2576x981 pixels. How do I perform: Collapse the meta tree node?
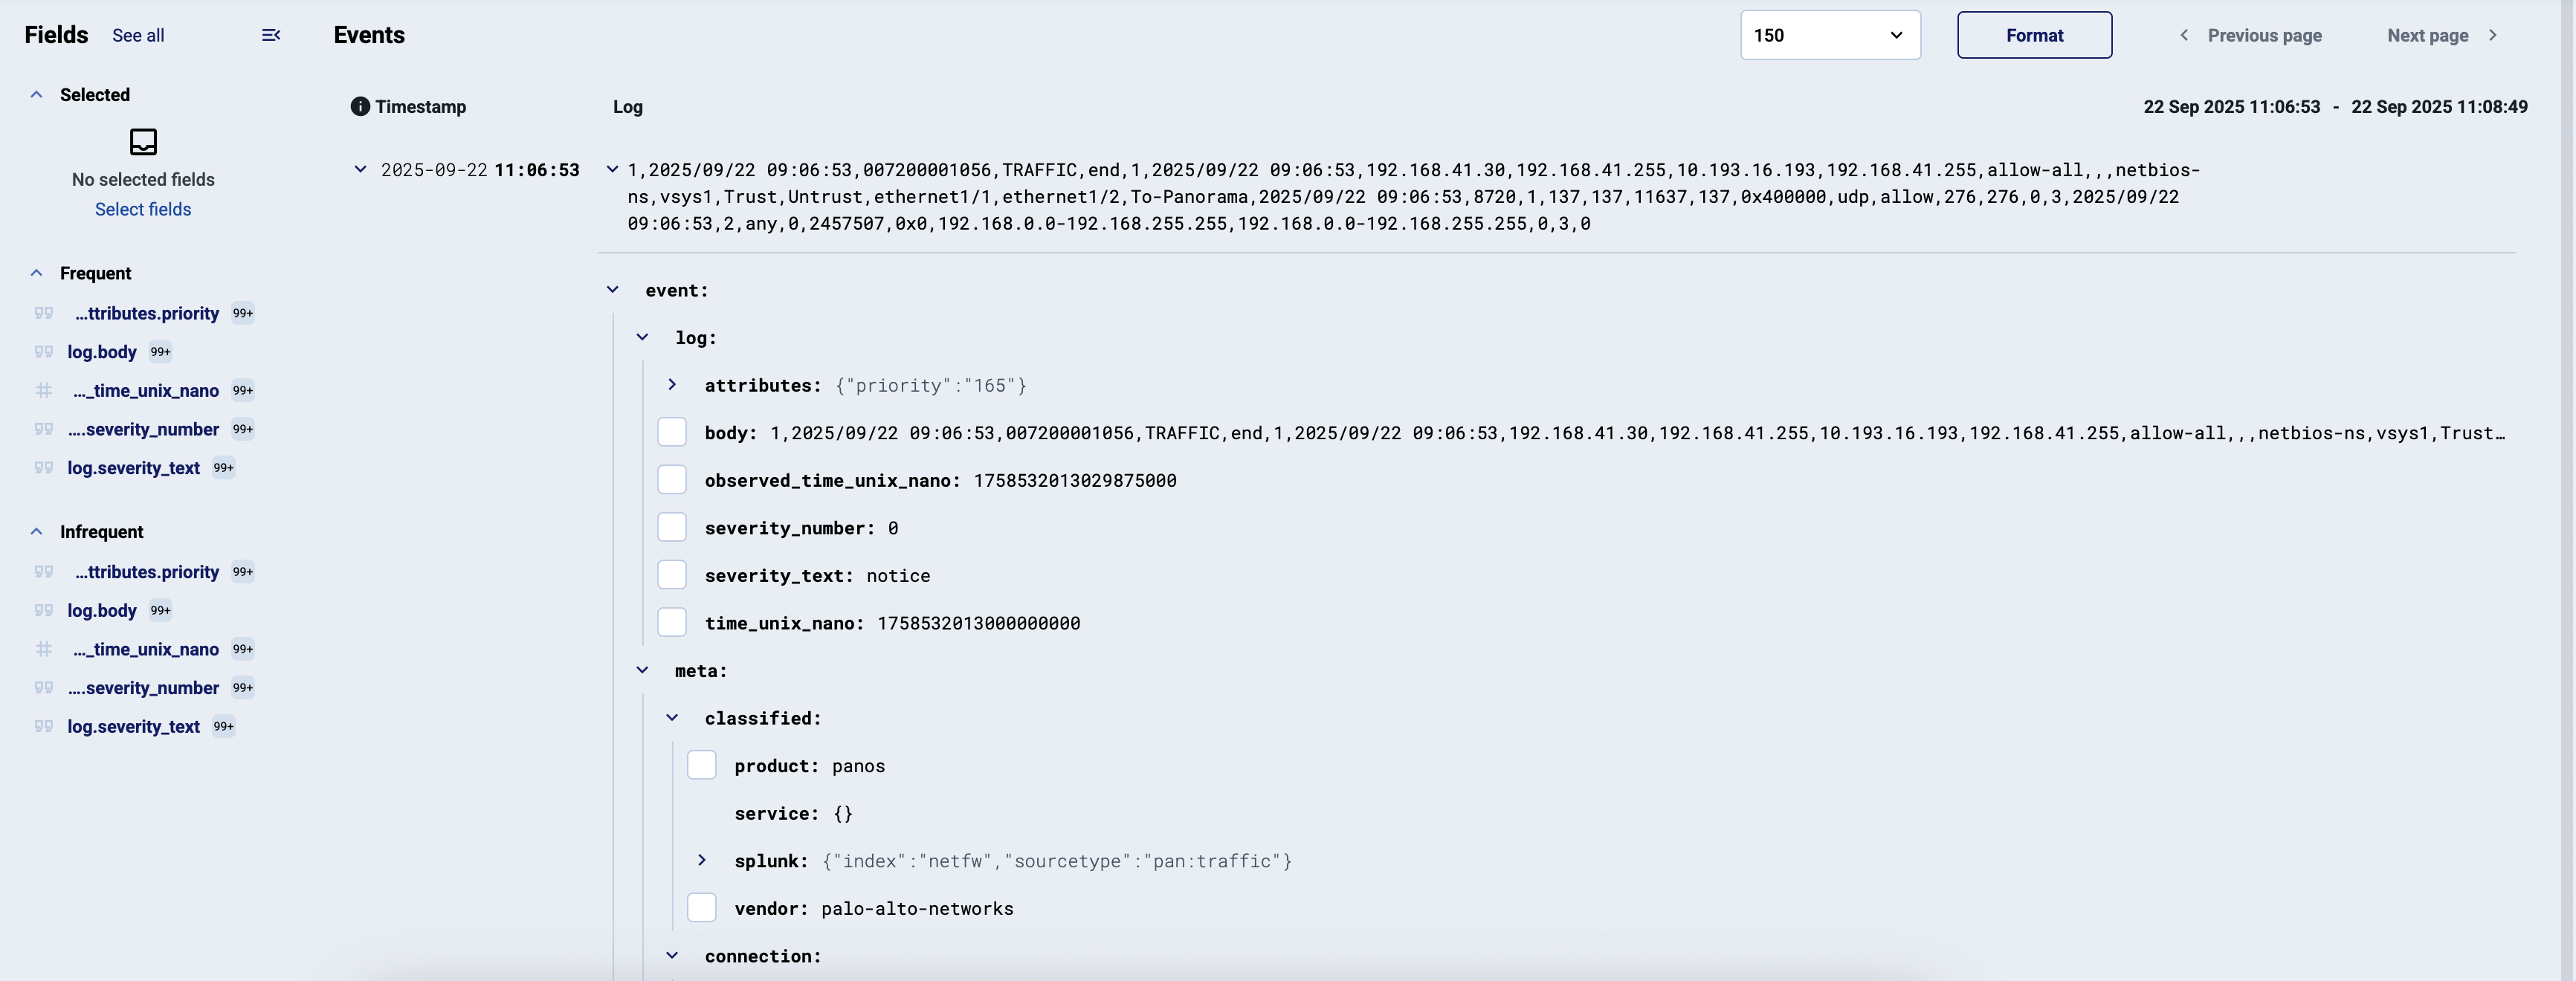tap(642, 670)
